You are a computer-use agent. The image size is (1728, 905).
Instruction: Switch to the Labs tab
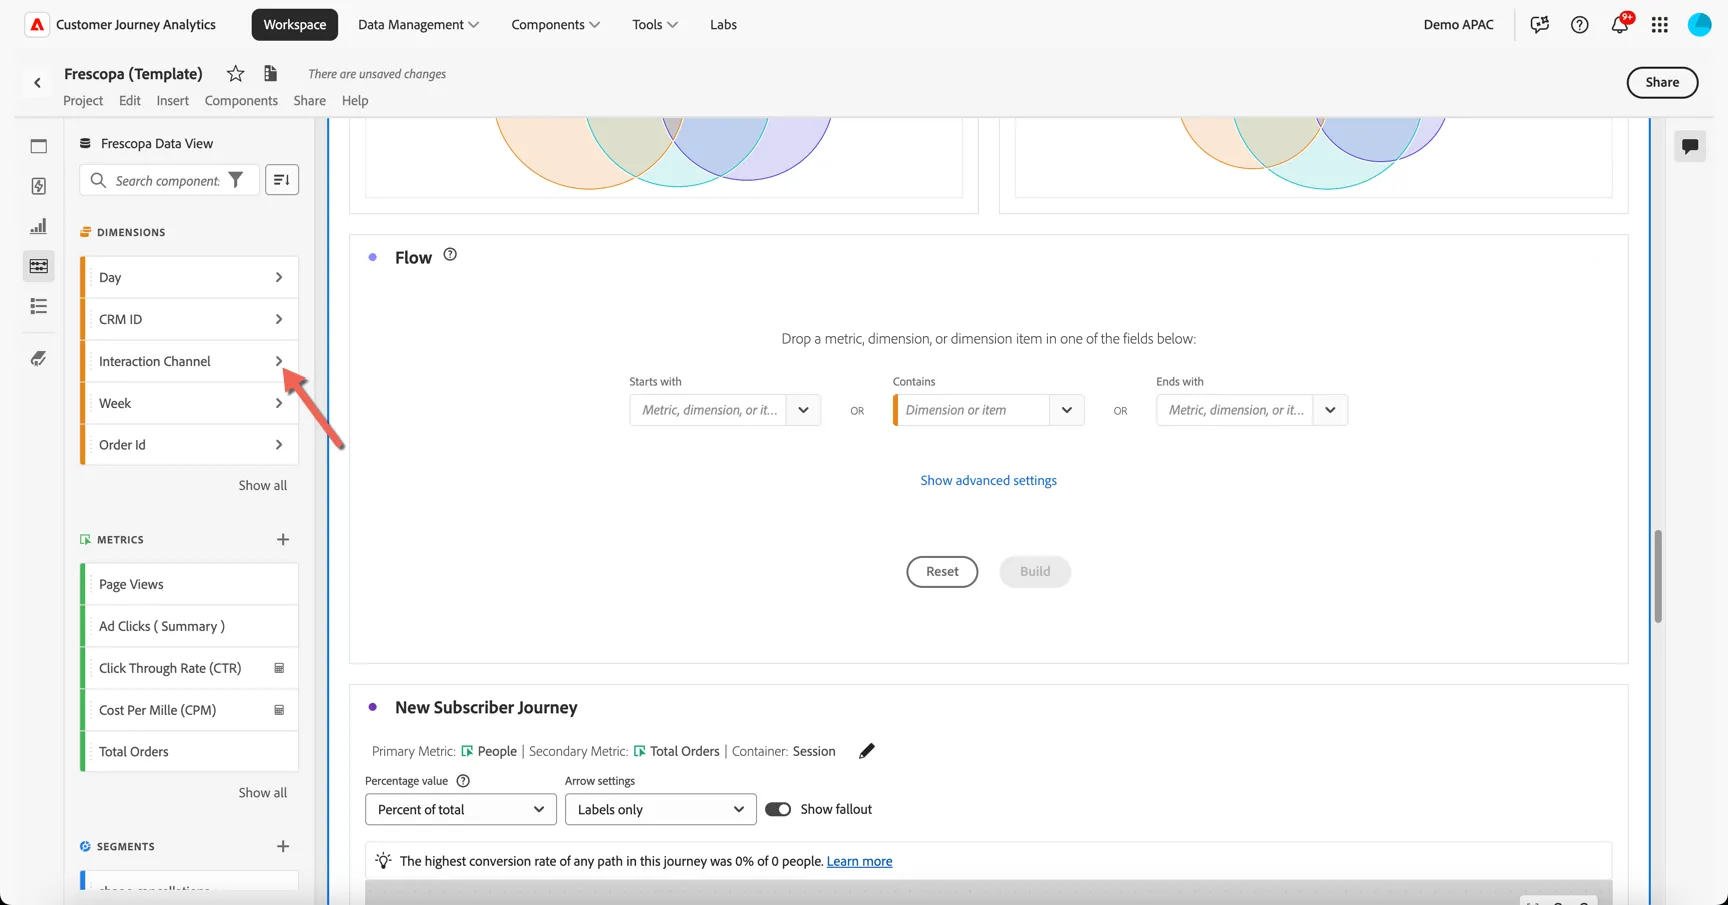point(723,24)
